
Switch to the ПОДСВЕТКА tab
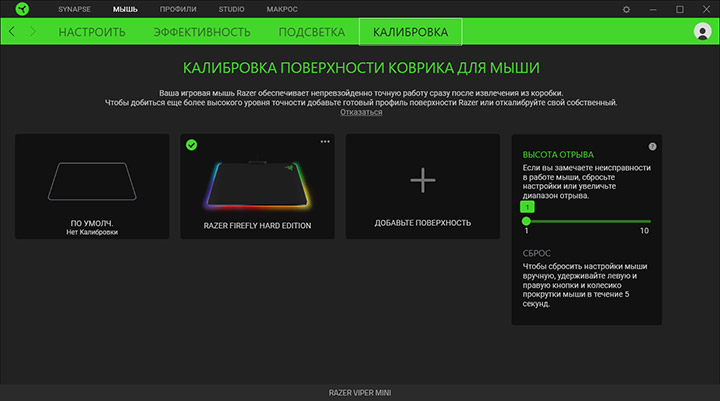312,32
